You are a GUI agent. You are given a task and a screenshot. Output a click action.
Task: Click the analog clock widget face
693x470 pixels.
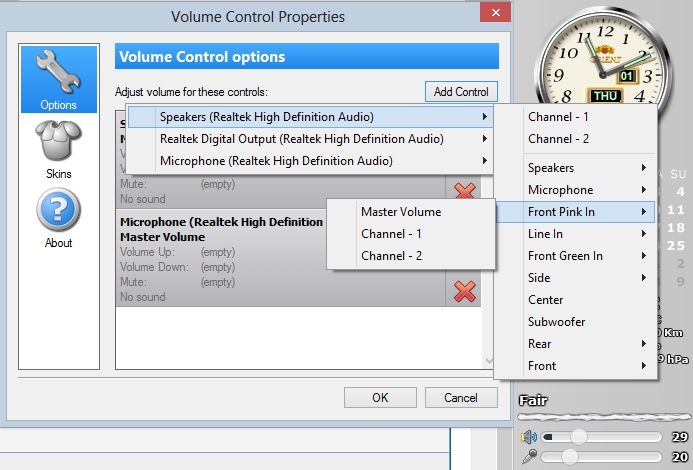click(598, 62)
